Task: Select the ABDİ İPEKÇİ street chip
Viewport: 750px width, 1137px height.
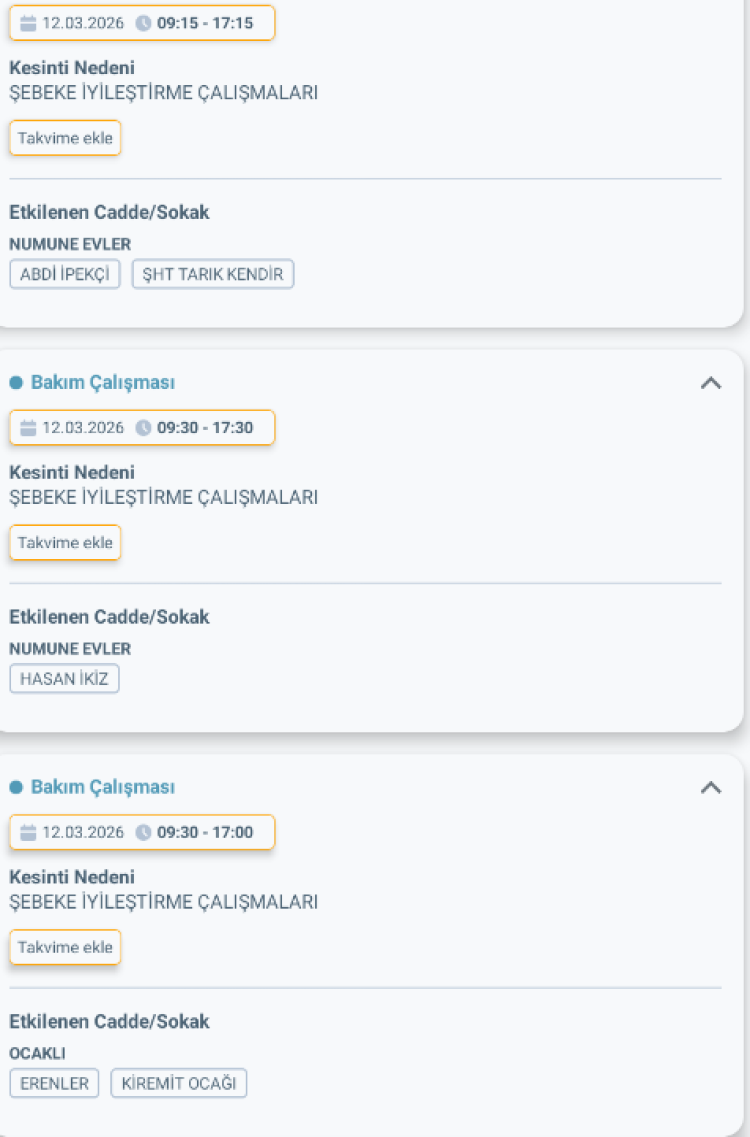Action: point(65,274)
